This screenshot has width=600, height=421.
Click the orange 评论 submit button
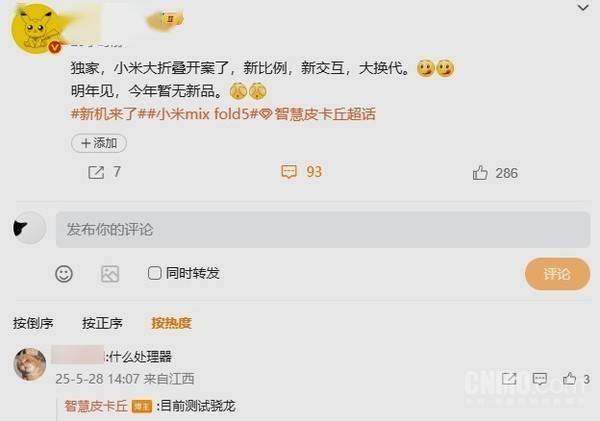(x=557, y=274)
